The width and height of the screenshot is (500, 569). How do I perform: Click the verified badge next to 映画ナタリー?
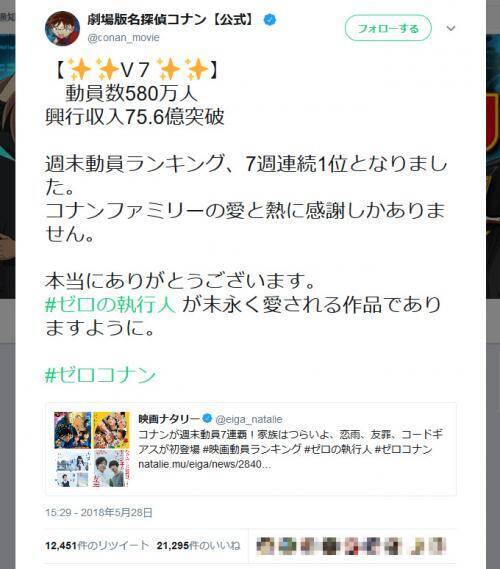(207, 418)
